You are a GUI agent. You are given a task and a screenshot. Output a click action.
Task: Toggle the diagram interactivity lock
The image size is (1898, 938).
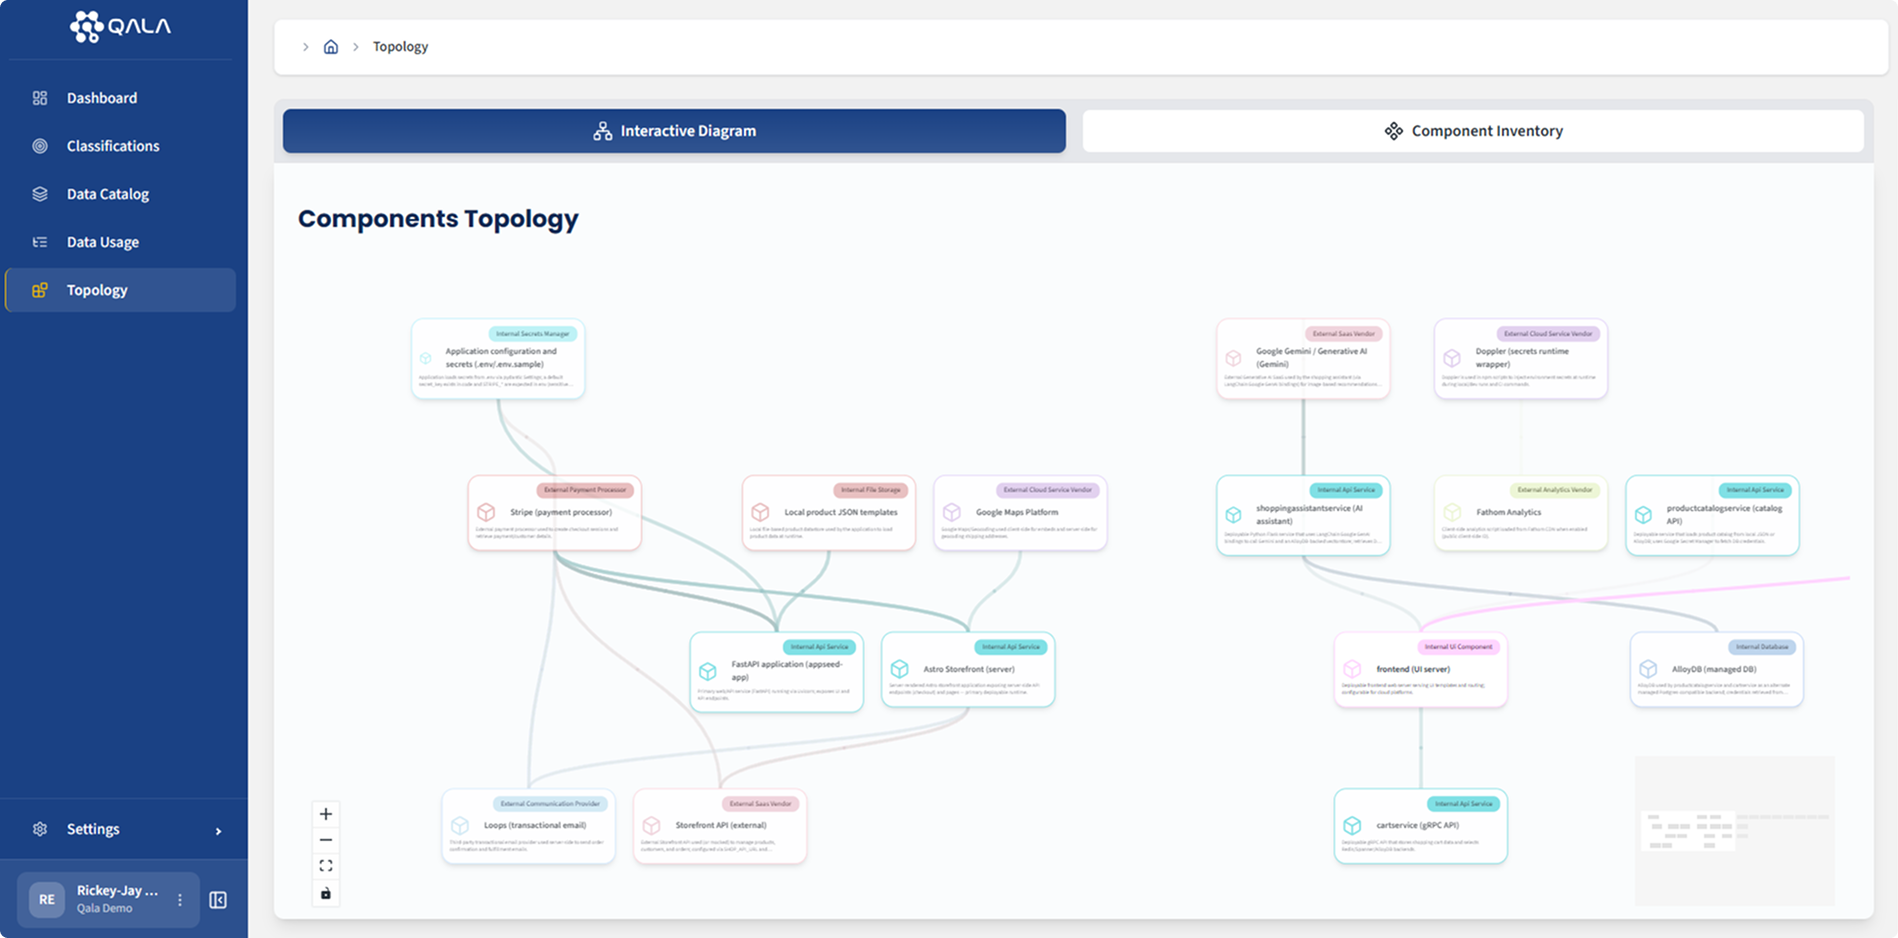pyautogui.click(x=325, y=893)
